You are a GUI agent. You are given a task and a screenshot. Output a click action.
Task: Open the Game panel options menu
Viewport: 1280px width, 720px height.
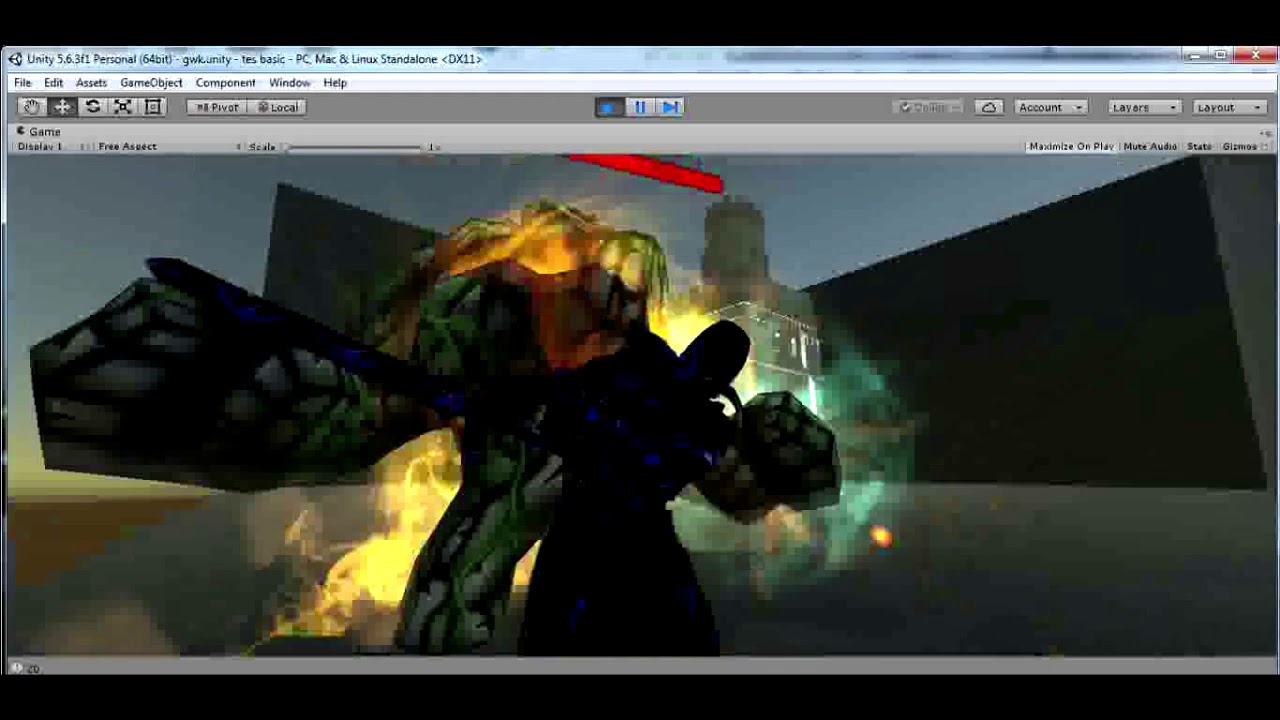tap(1266, 132)
